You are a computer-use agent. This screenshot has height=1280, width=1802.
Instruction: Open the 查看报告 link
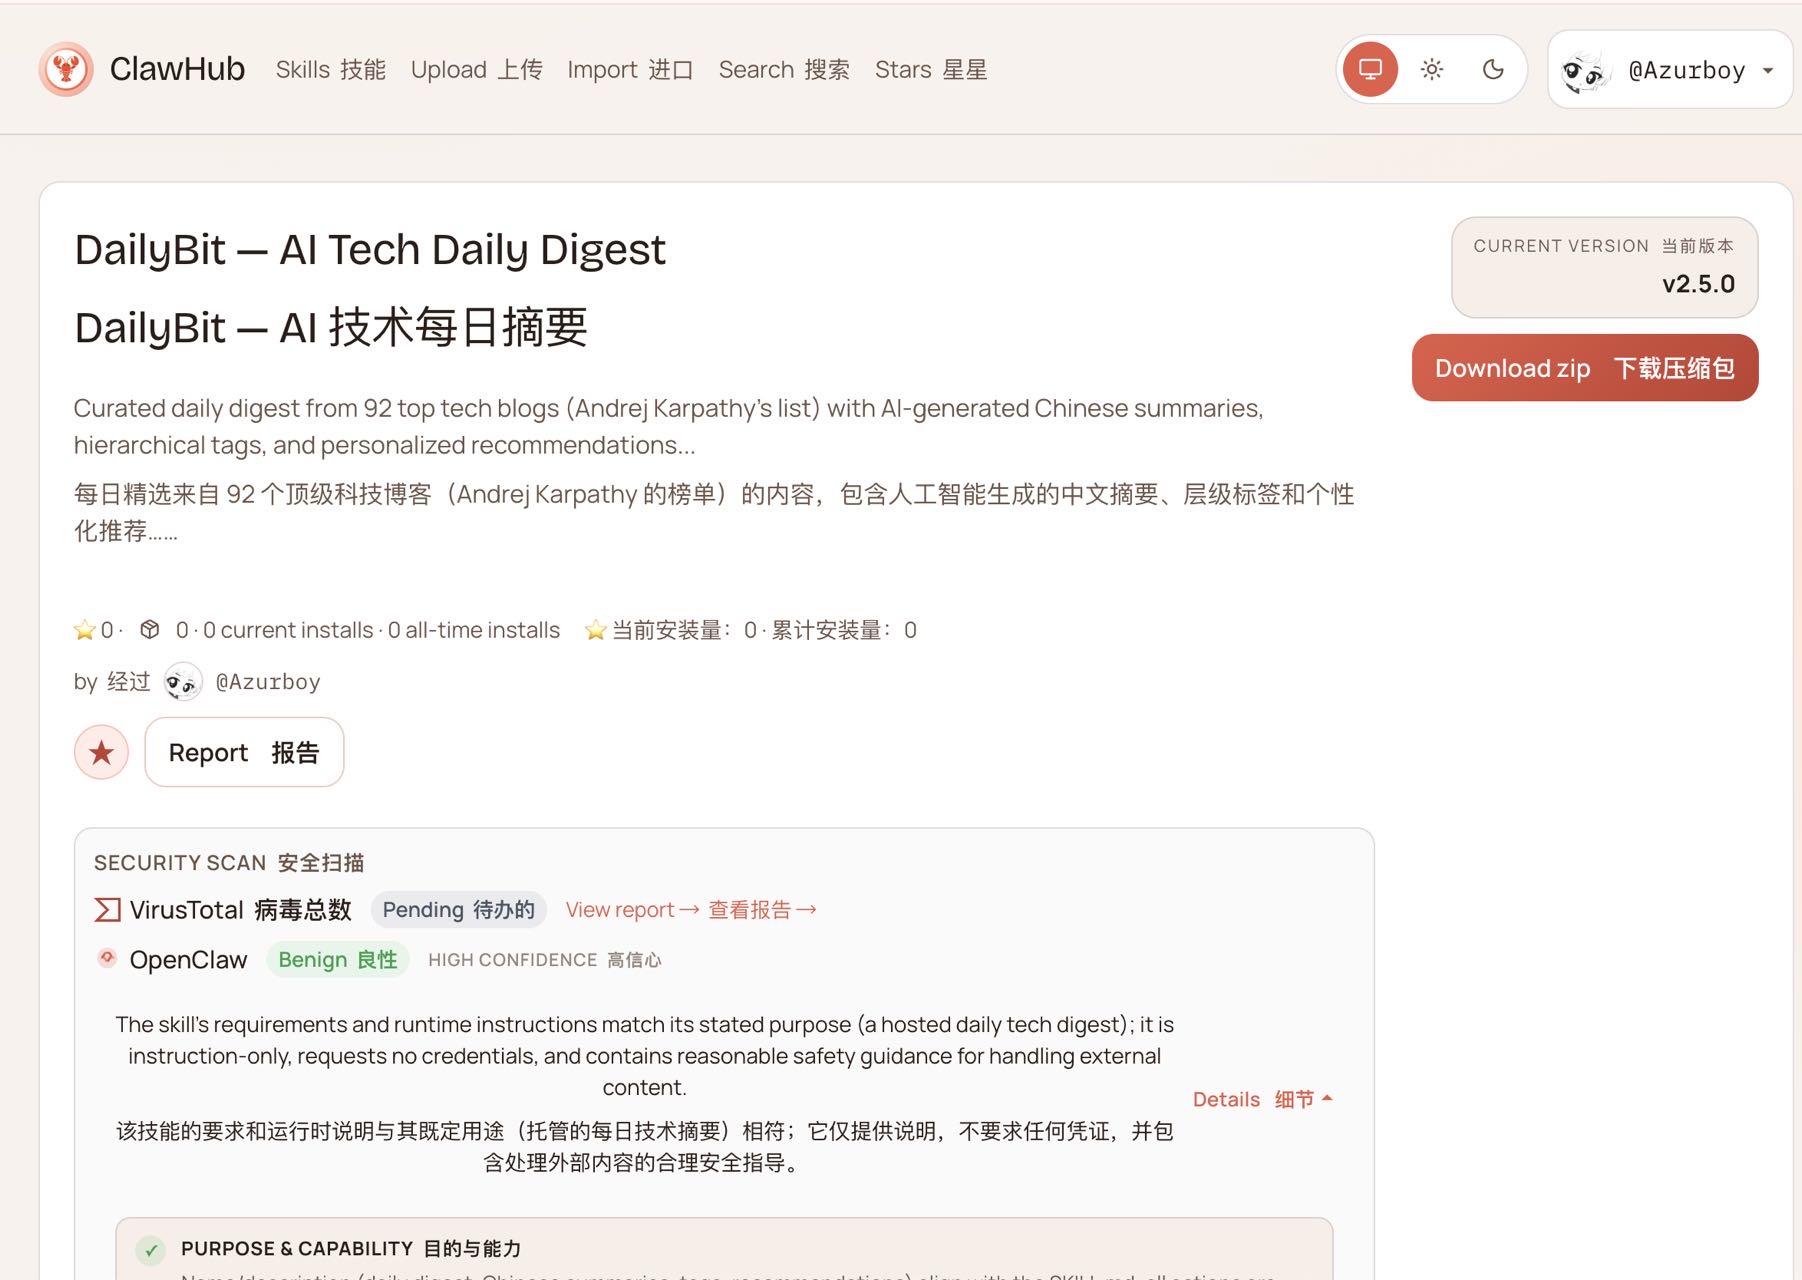click(762, 909)
